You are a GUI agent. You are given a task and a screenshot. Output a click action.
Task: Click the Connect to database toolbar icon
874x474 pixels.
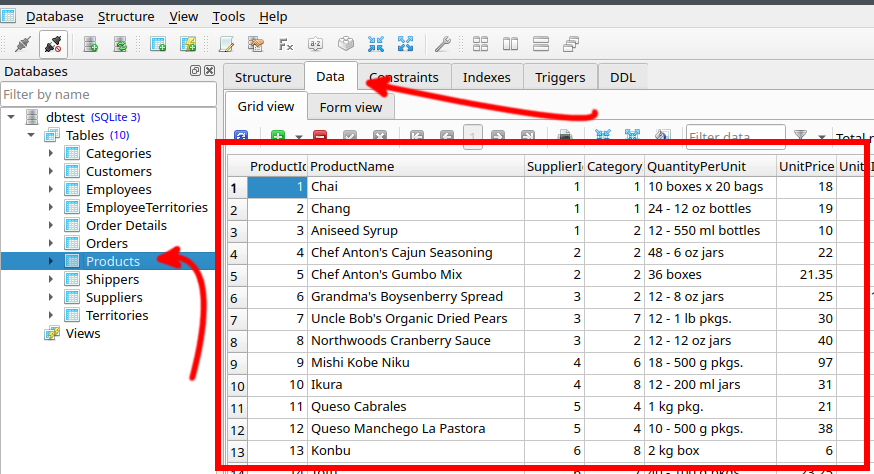[x=22, y=44]
